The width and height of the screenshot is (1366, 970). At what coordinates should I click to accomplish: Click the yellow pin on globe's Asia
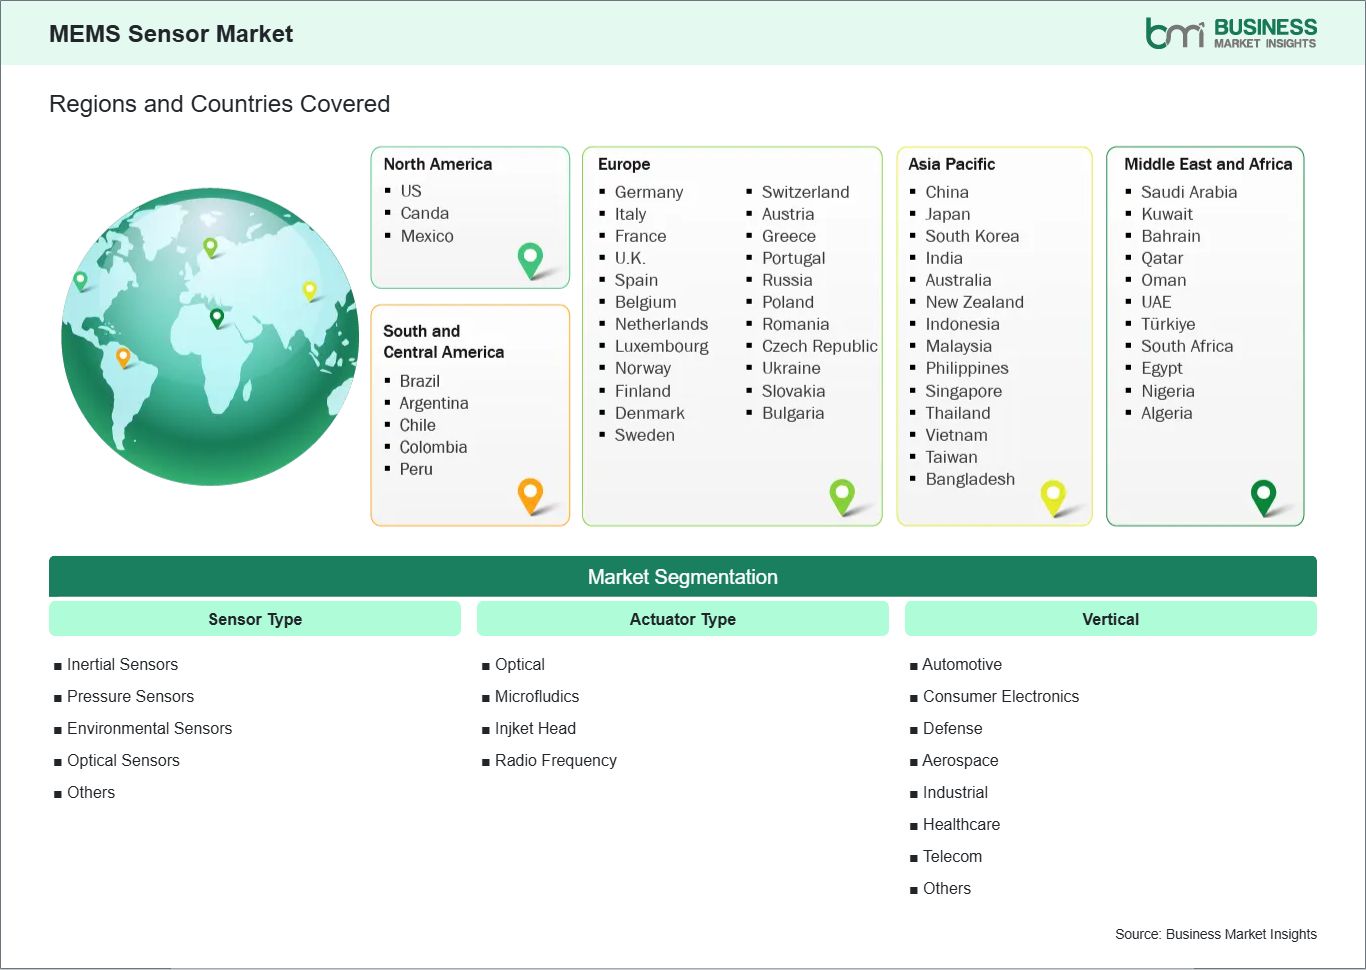click(x=309, y=290)
